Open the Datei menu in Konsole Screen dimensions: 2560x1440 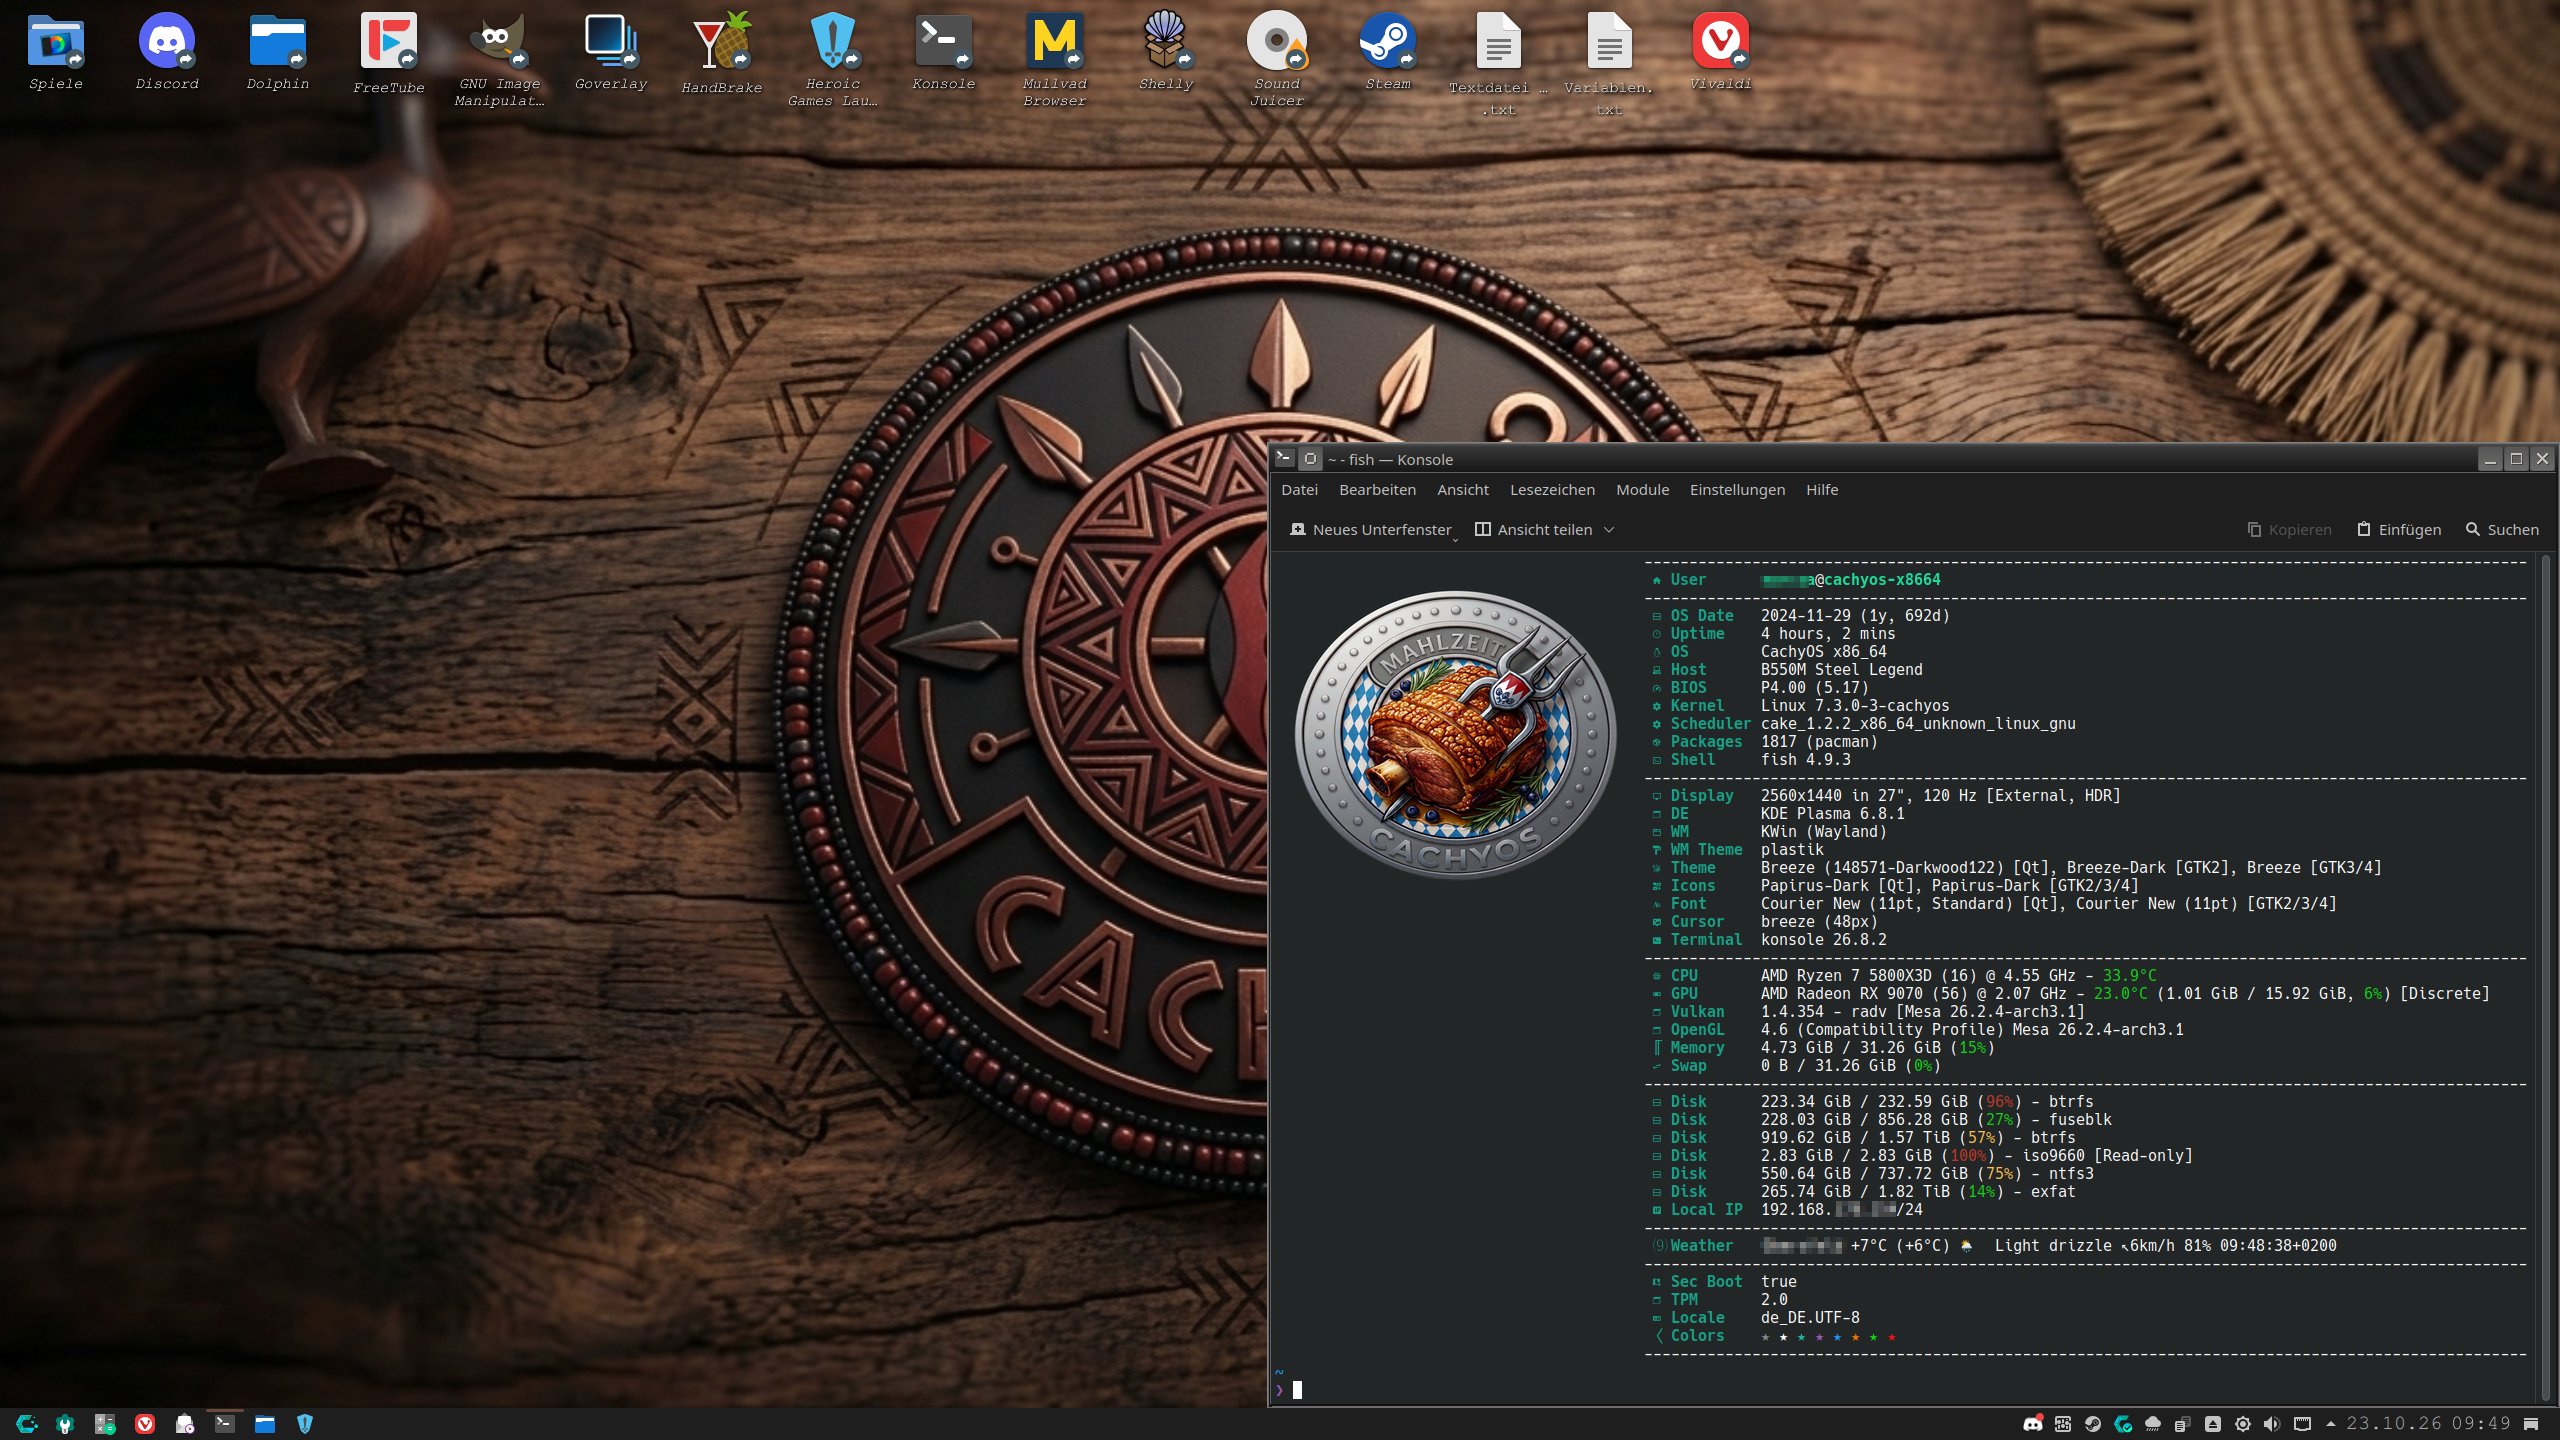tap(1299, 490)
